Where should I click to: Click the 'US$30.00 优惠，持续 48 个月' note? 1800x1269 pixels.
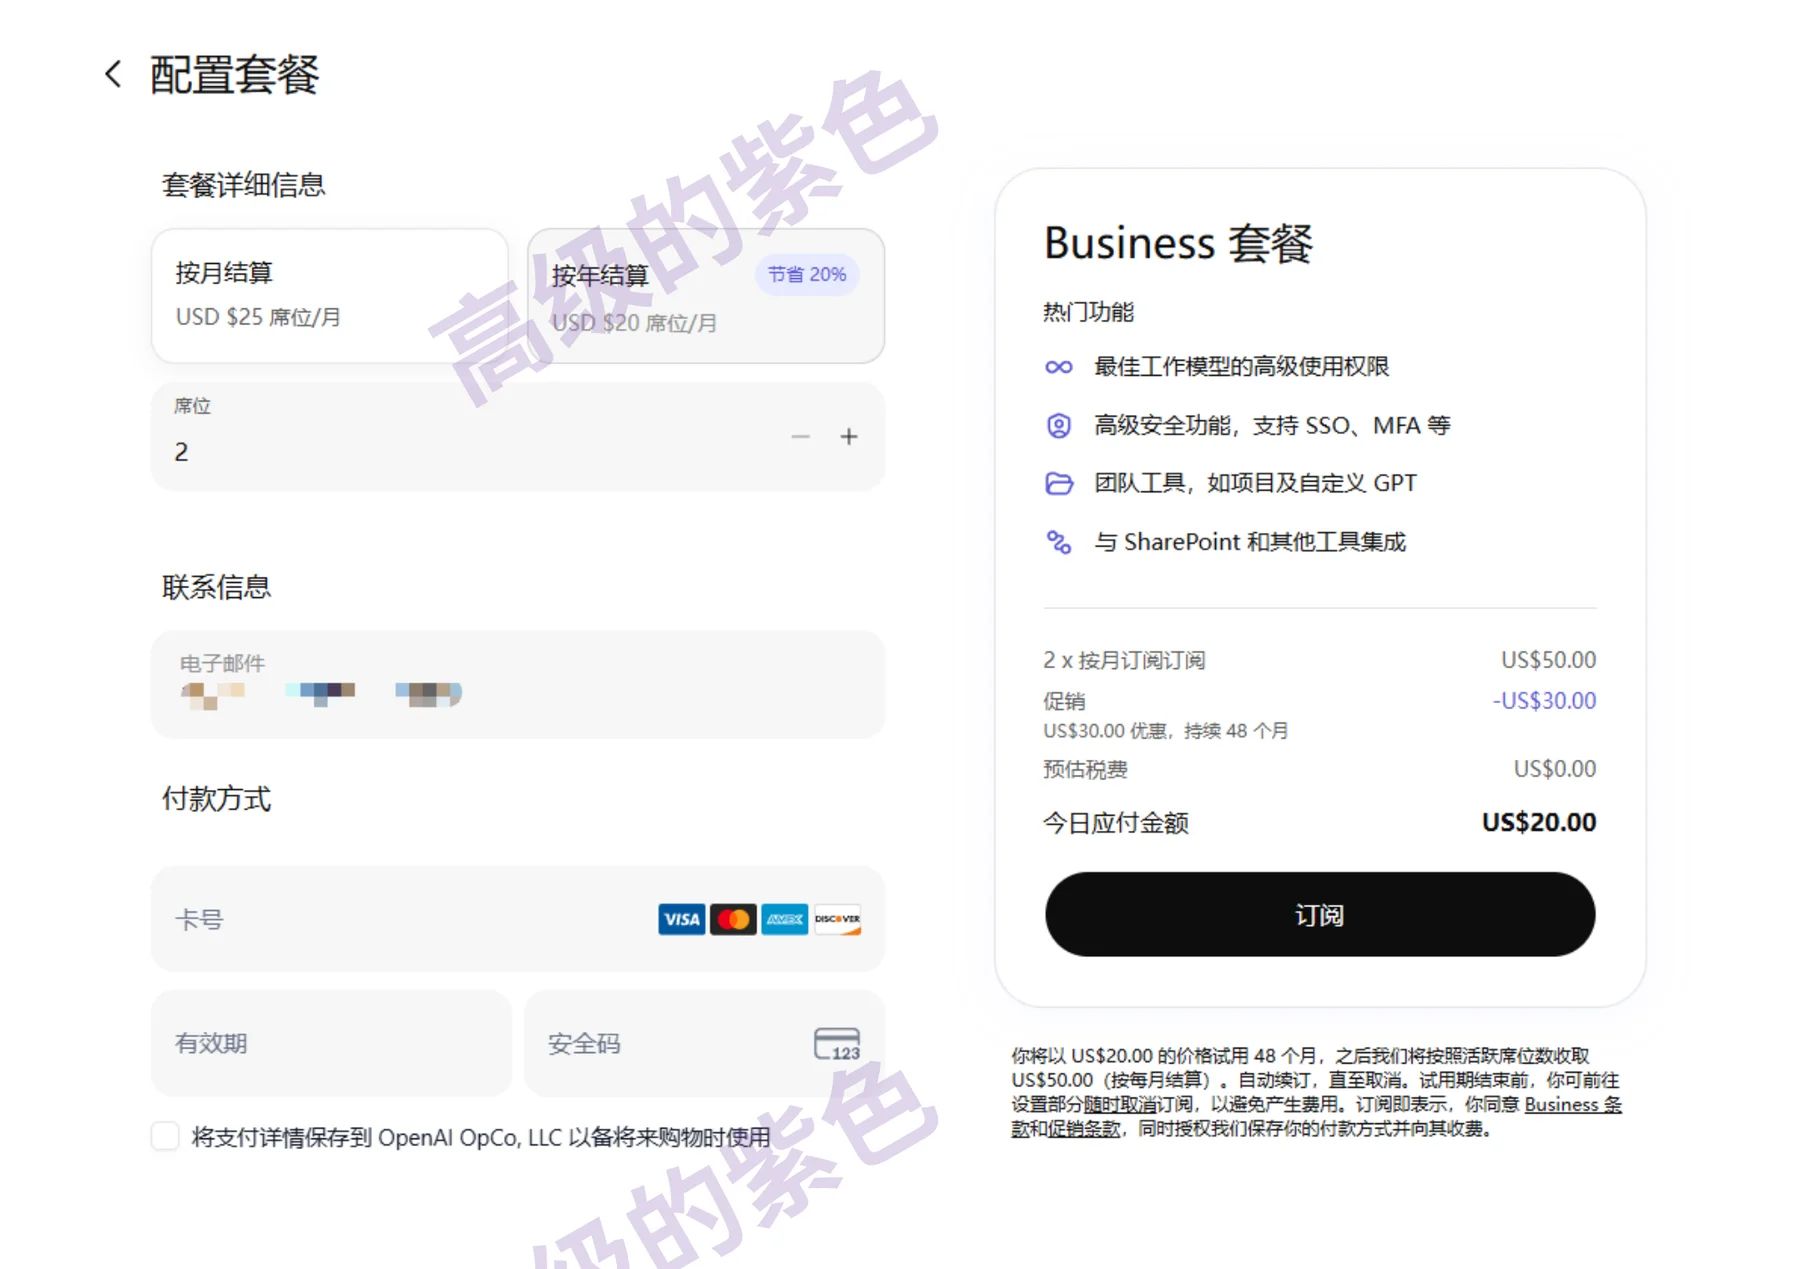pos(1165,731)
